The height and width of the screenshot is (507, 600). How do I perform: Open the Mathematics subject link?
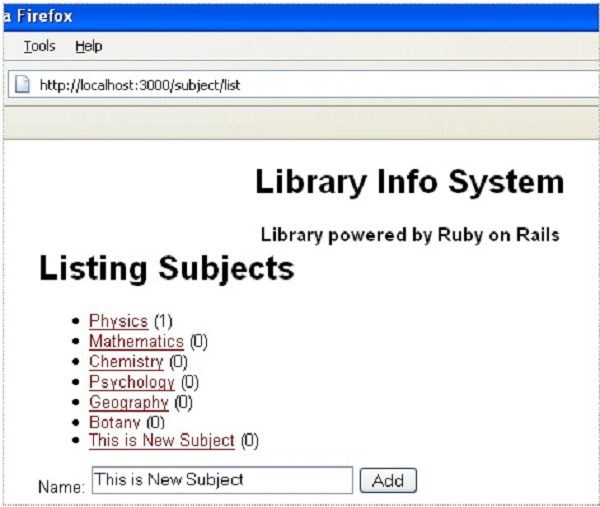[x=136, y=341]
